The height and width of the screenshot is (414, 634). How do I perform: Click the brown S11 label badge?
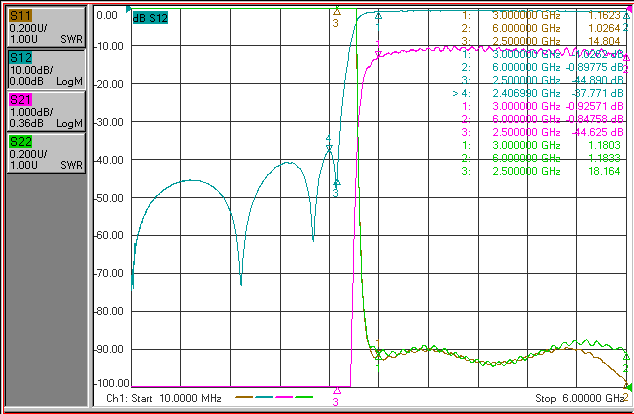coord(21,16)
